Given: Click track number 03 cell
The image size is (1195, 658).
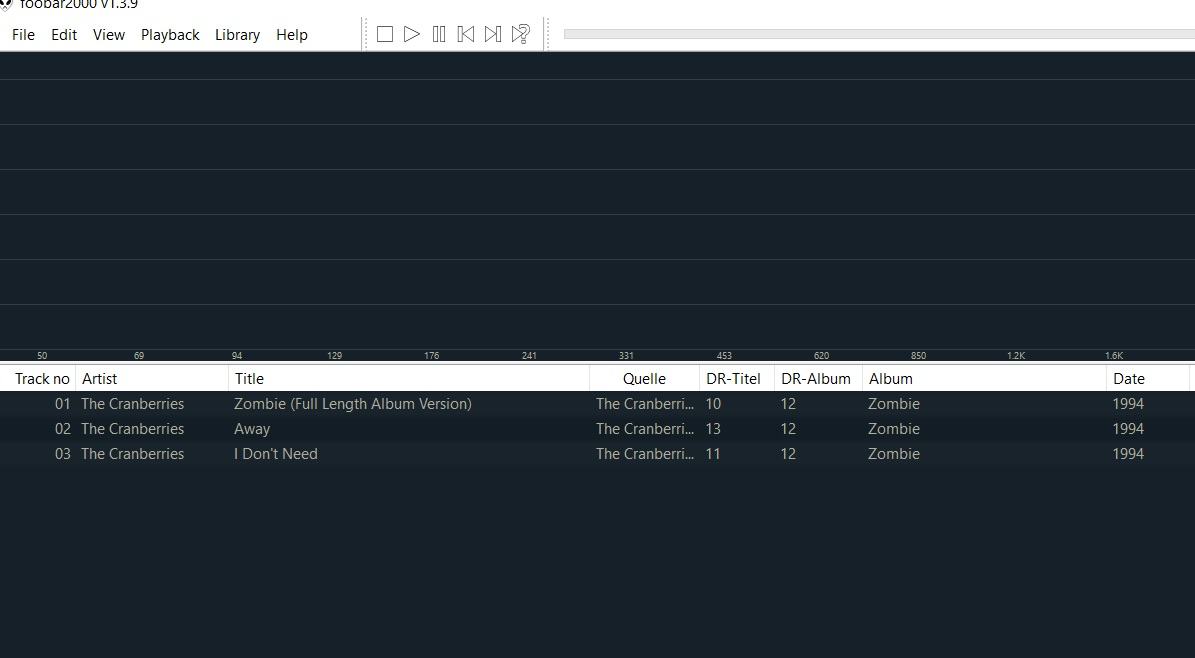Looking at the screenshot, I should 62,454.
